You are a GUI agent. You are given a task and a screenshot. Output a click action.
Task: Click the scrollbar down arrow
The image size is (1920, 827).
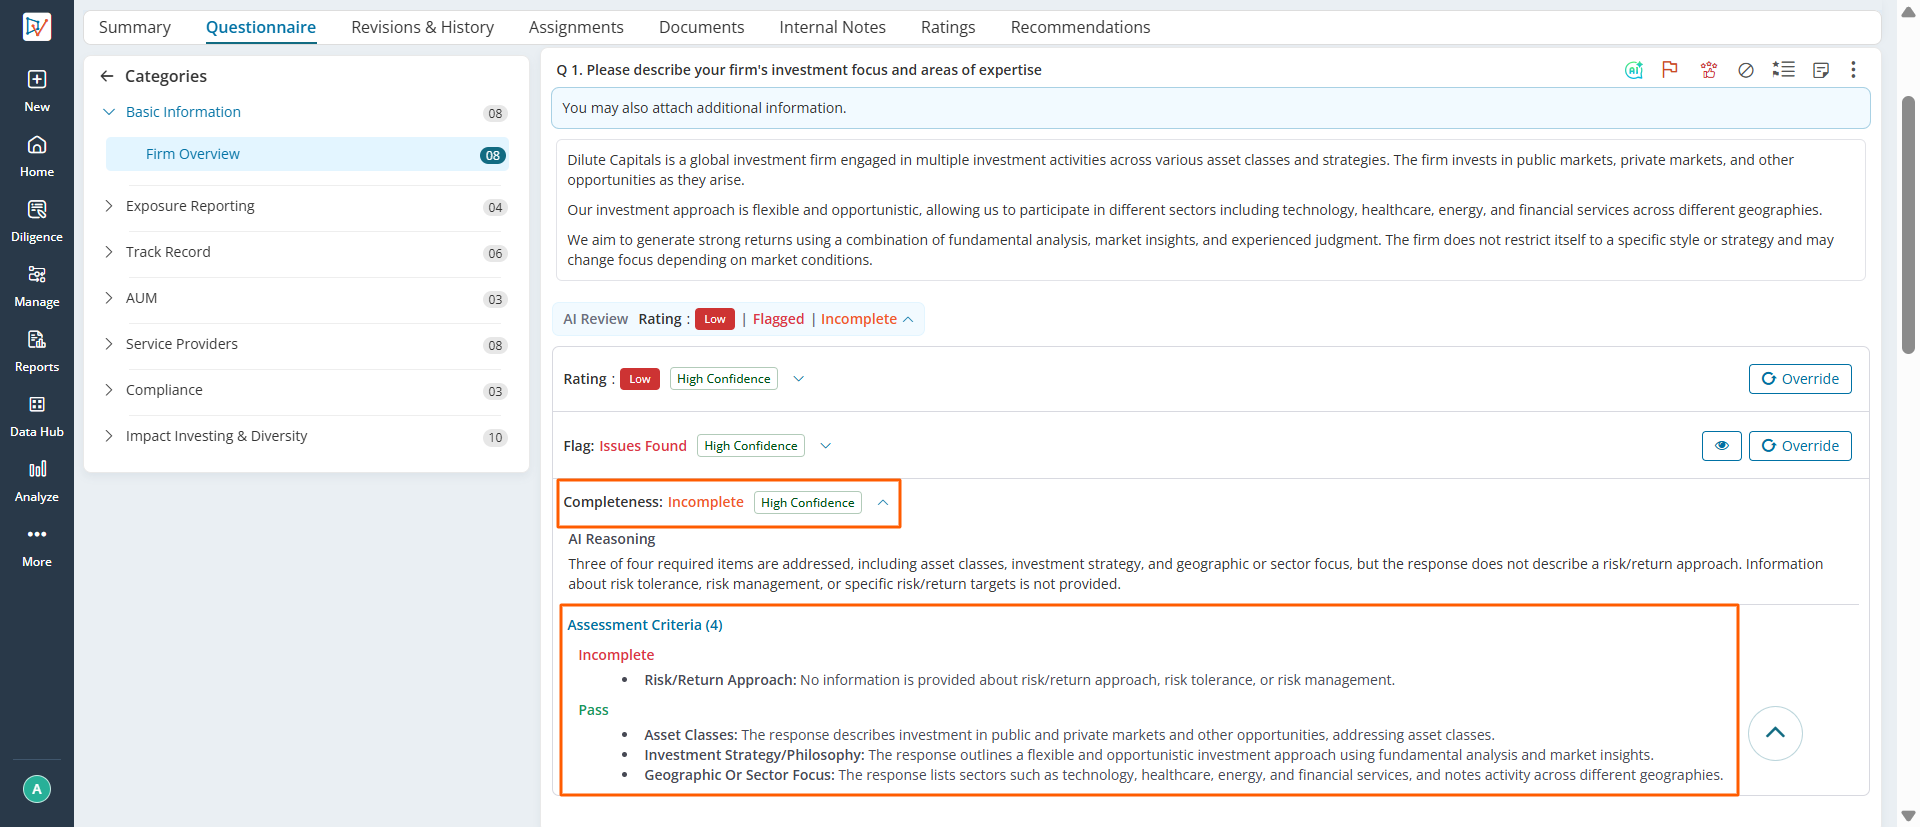click(x=1908, y=816)
